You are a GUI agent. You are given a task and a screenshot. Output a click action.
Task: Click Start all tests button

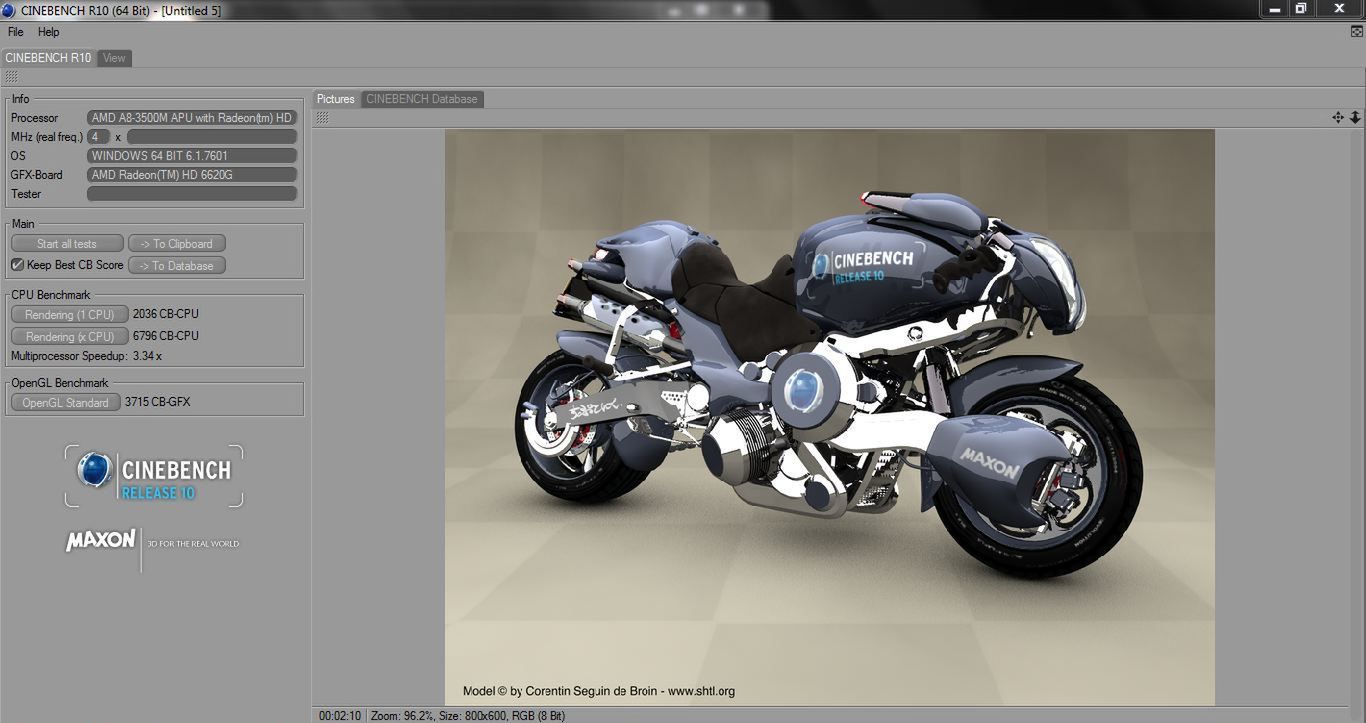pos(67,243)
